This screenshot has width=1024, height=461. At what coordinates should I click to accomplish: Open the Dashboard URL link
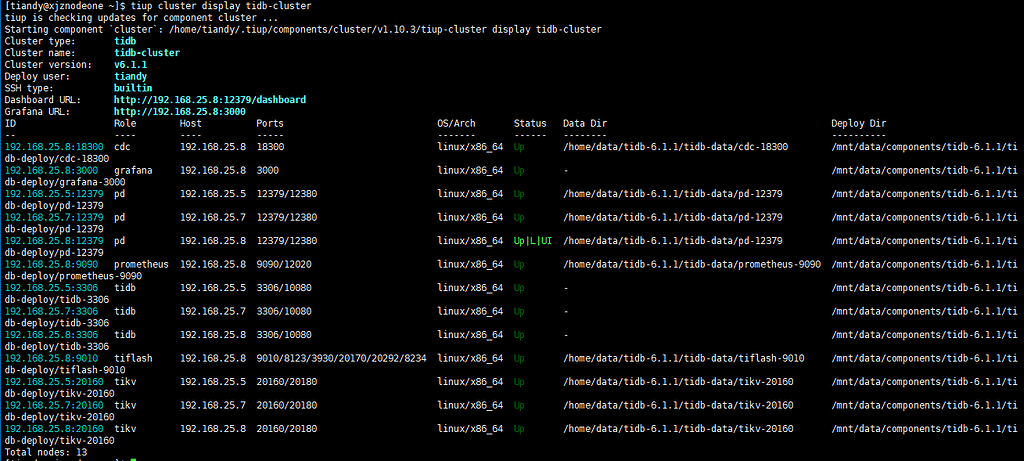coord(209,100)
